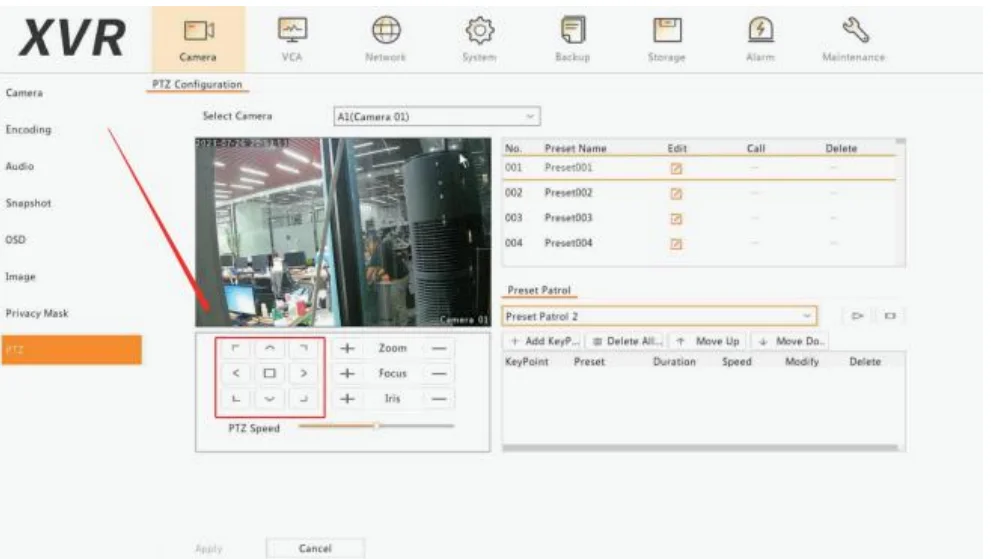The image size is (991, 559).
Task: Select Privacy Mask in left sidebar
Action: tap(37, 313)
